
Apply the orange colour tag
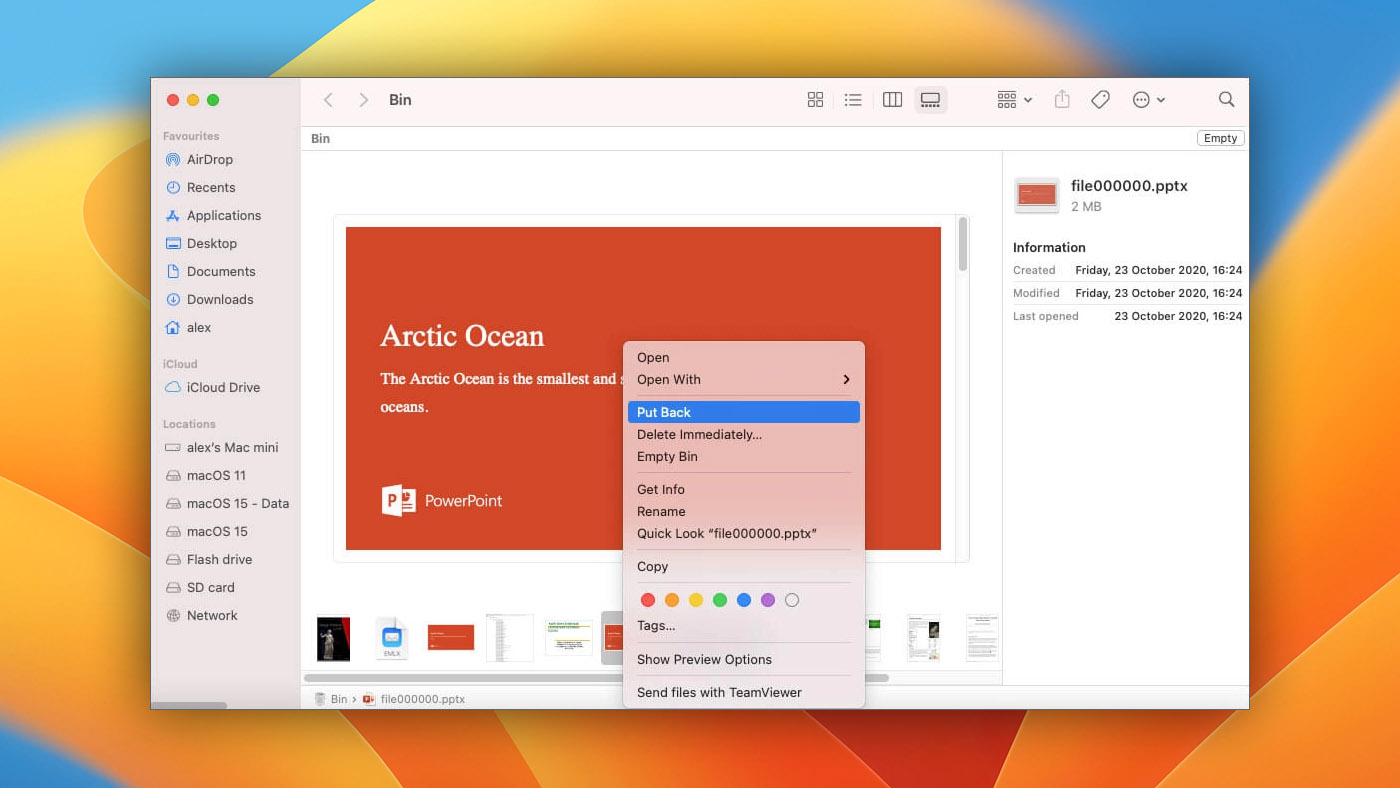coord(672,600)
